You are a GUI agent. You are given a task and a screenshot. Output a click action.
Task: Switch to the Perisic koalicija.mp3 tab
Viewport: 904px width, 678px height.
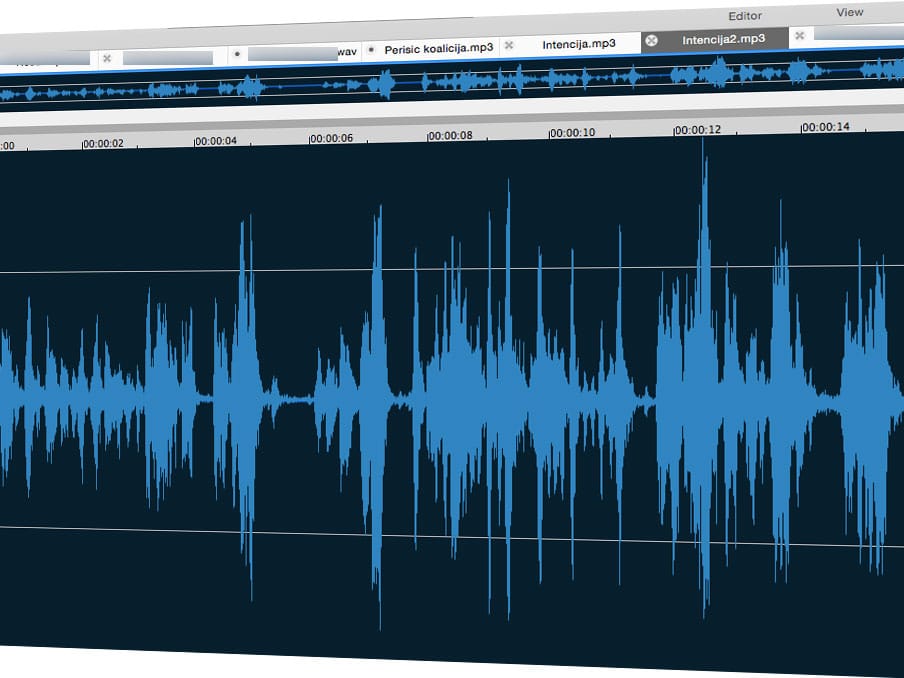pyautogui.click(x=438, y=47)
